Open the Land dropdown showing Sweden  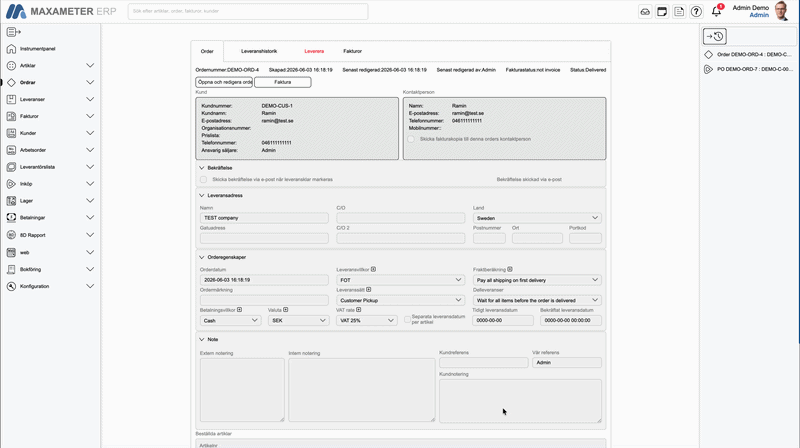click(x=537, y=218)
